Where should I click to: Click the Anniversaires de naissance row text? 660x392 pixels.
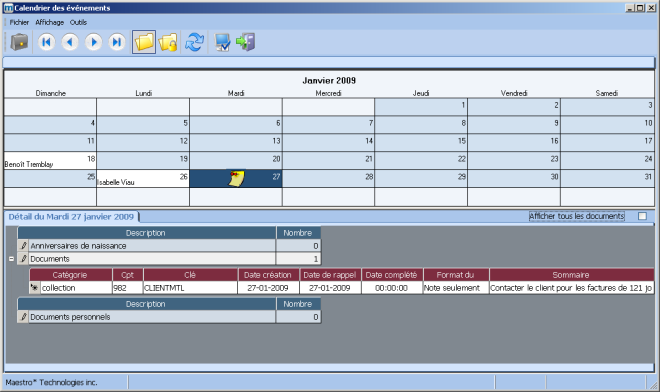point(78,245)
